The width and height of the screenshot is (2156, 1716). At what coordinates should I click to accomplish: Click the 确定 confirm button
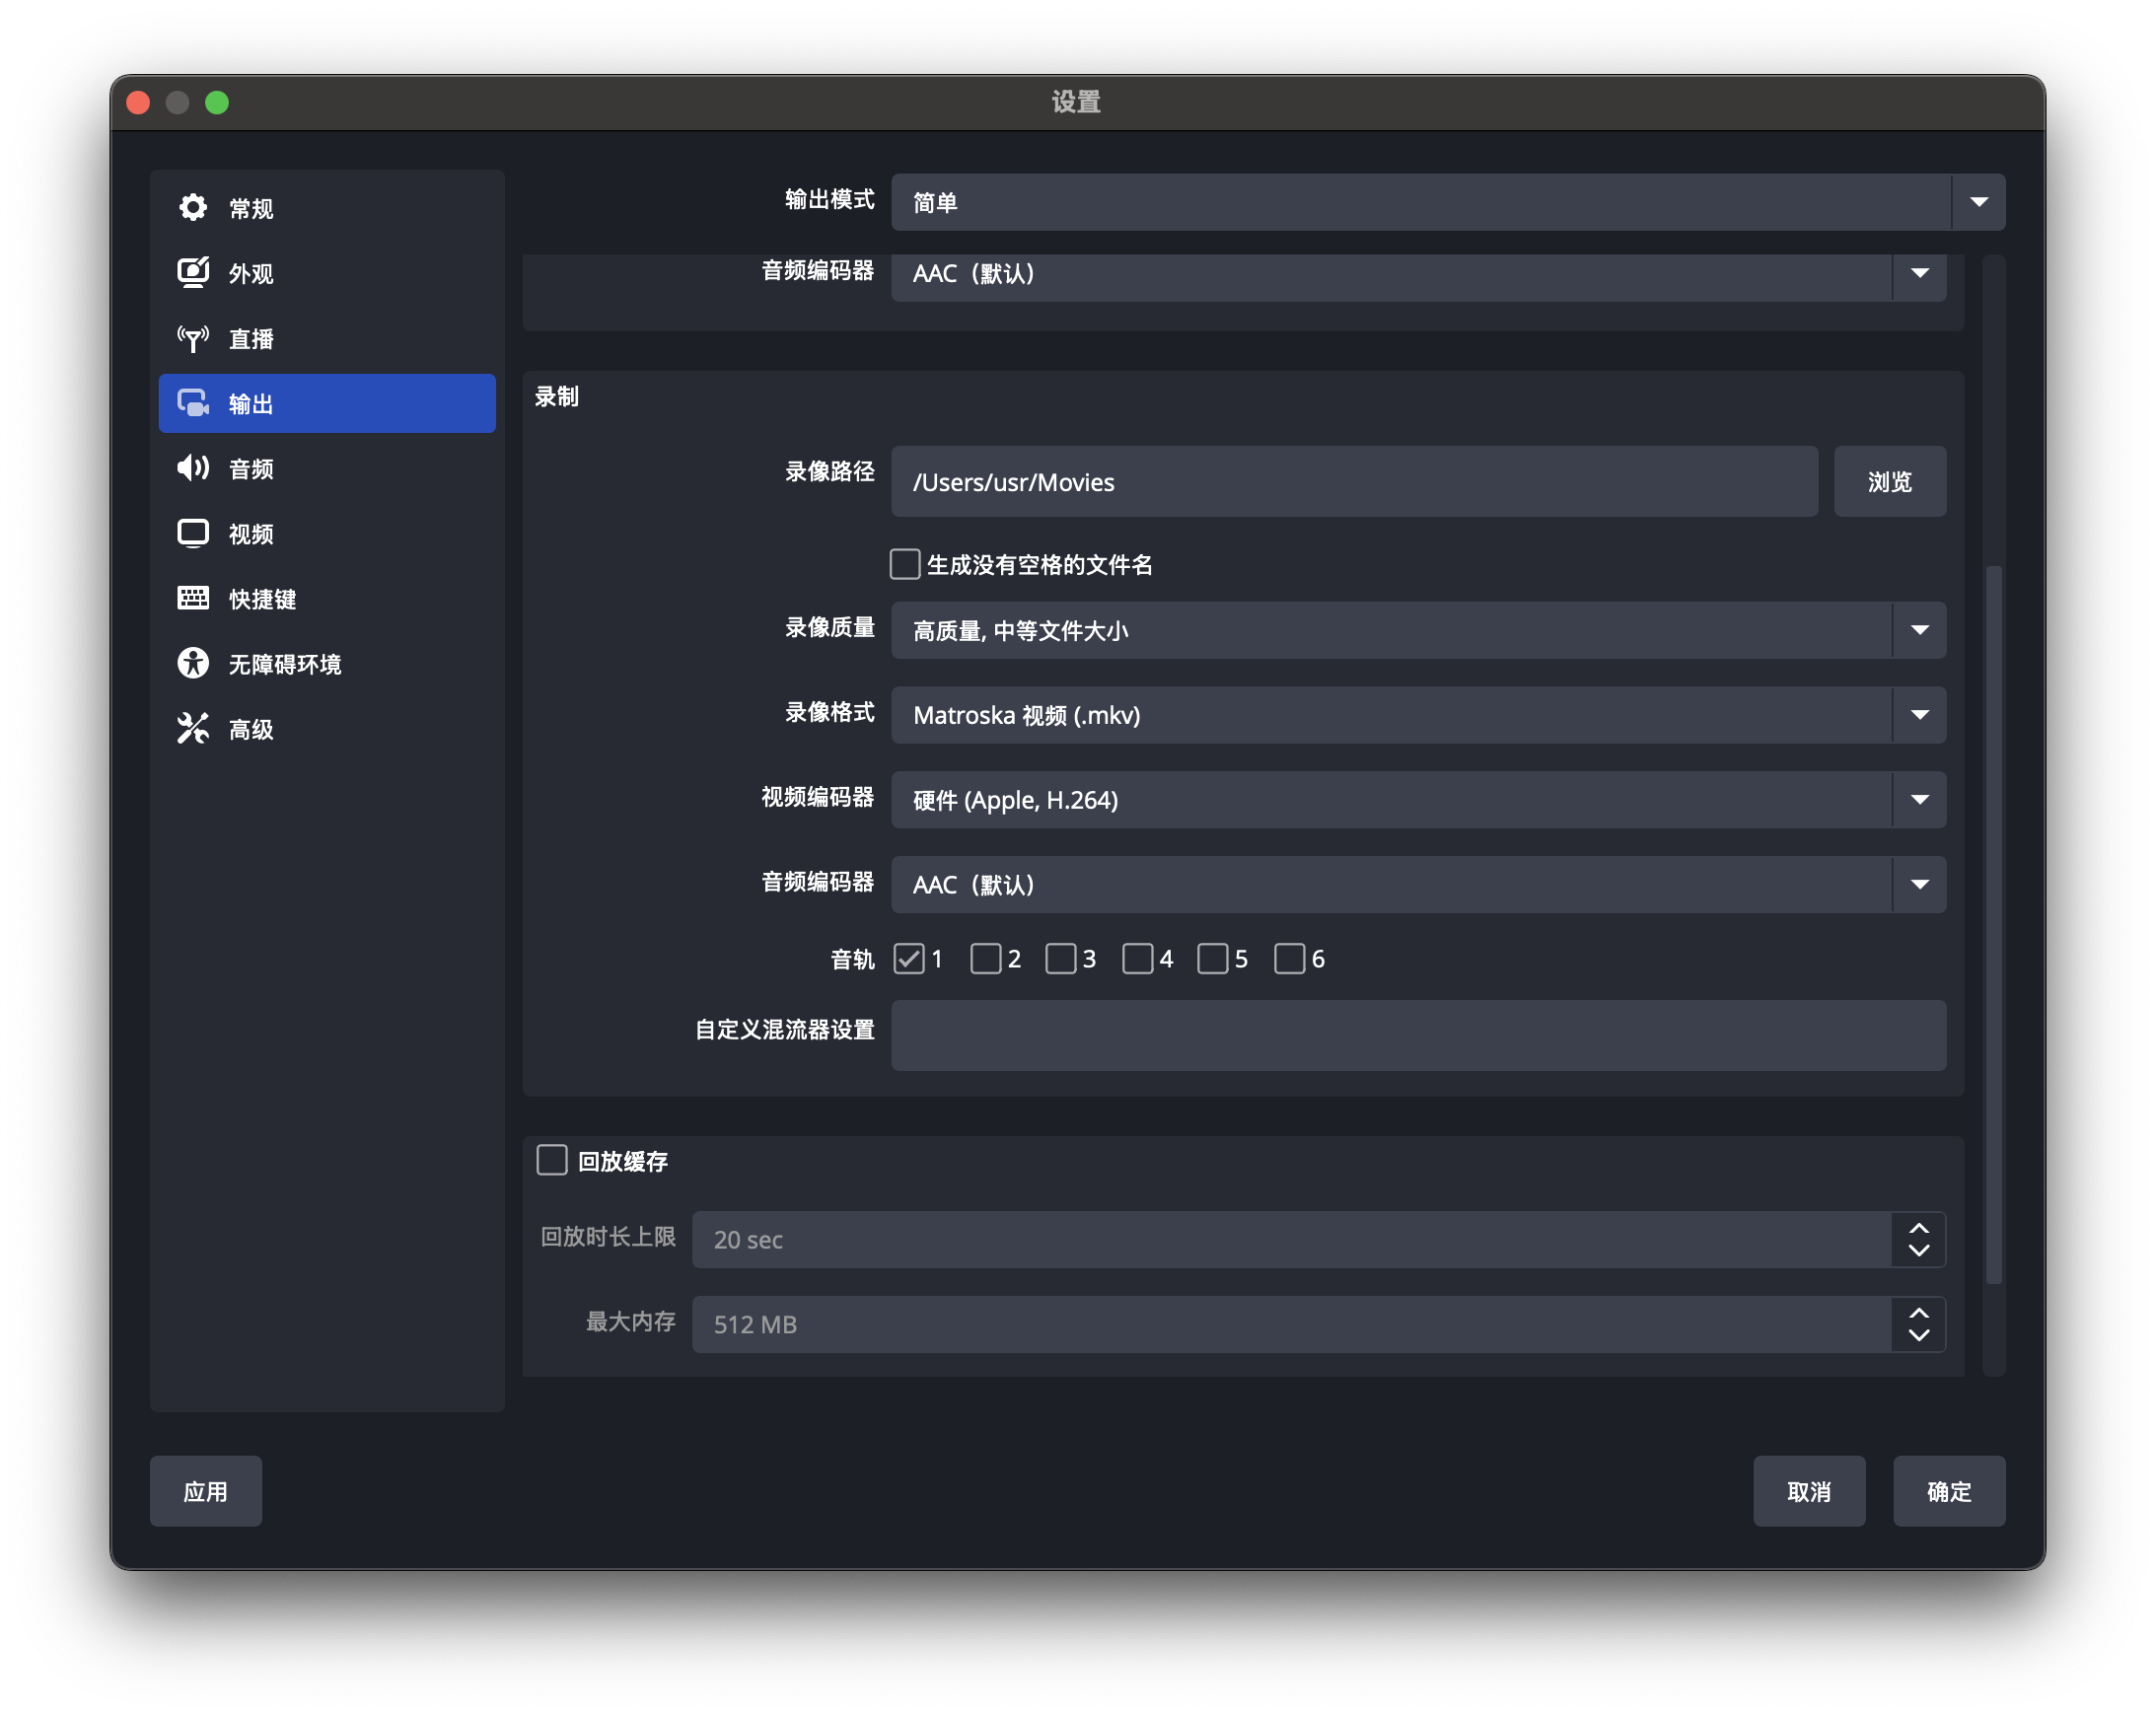pos(1949,1491)
